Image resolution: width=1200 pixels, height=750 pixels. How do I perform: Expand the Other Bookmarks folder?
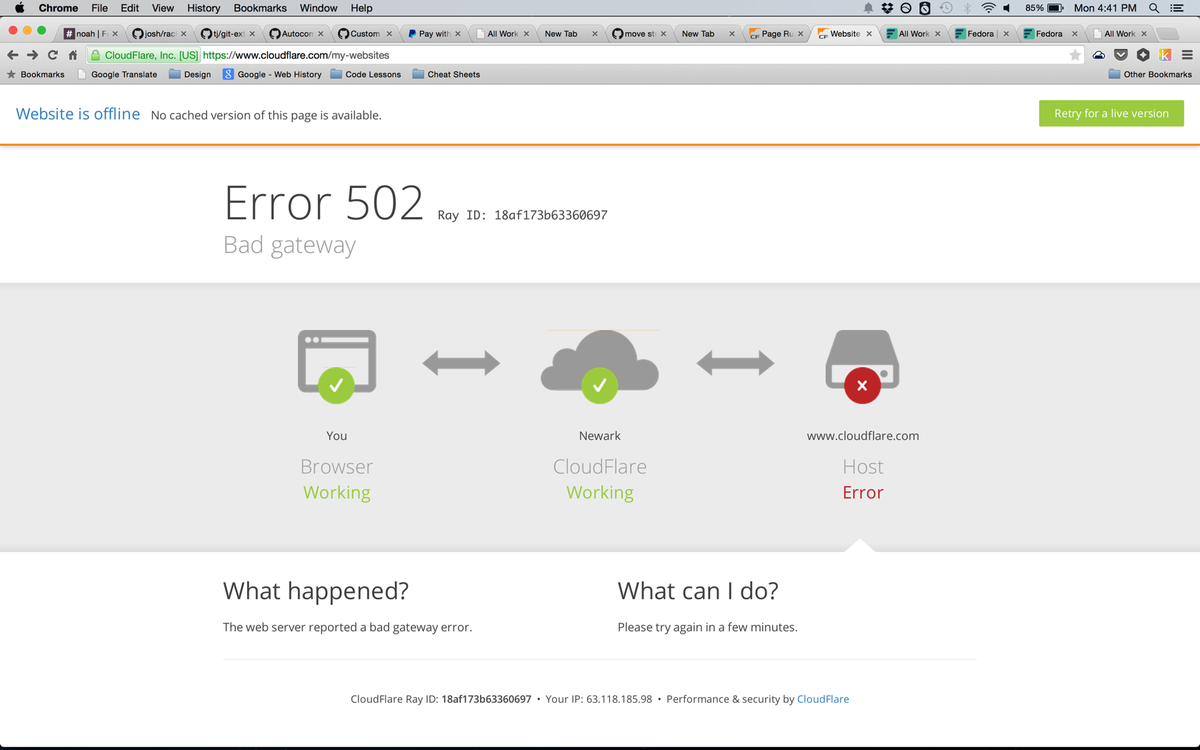pyautogui.click(x=1150, y=74)
